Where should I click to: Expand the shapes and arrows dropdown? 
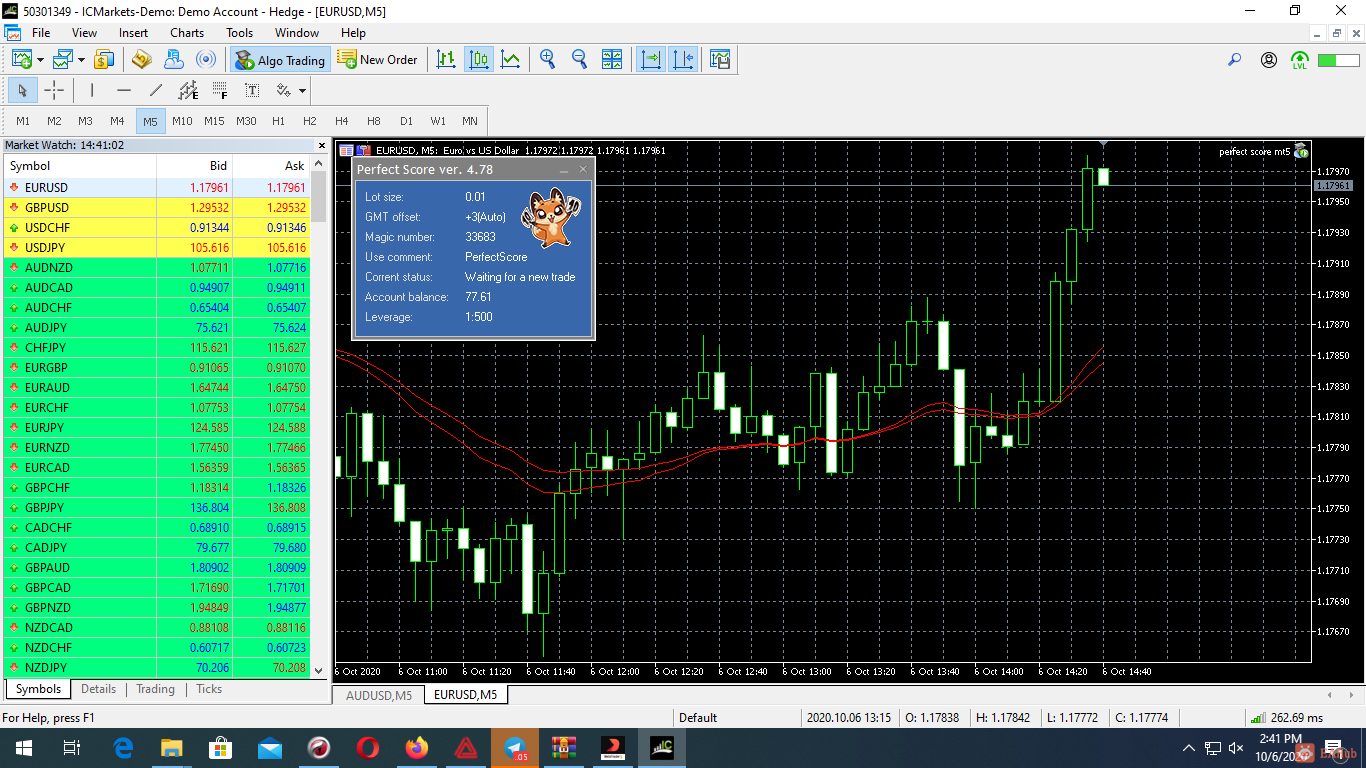pos(302,90)
